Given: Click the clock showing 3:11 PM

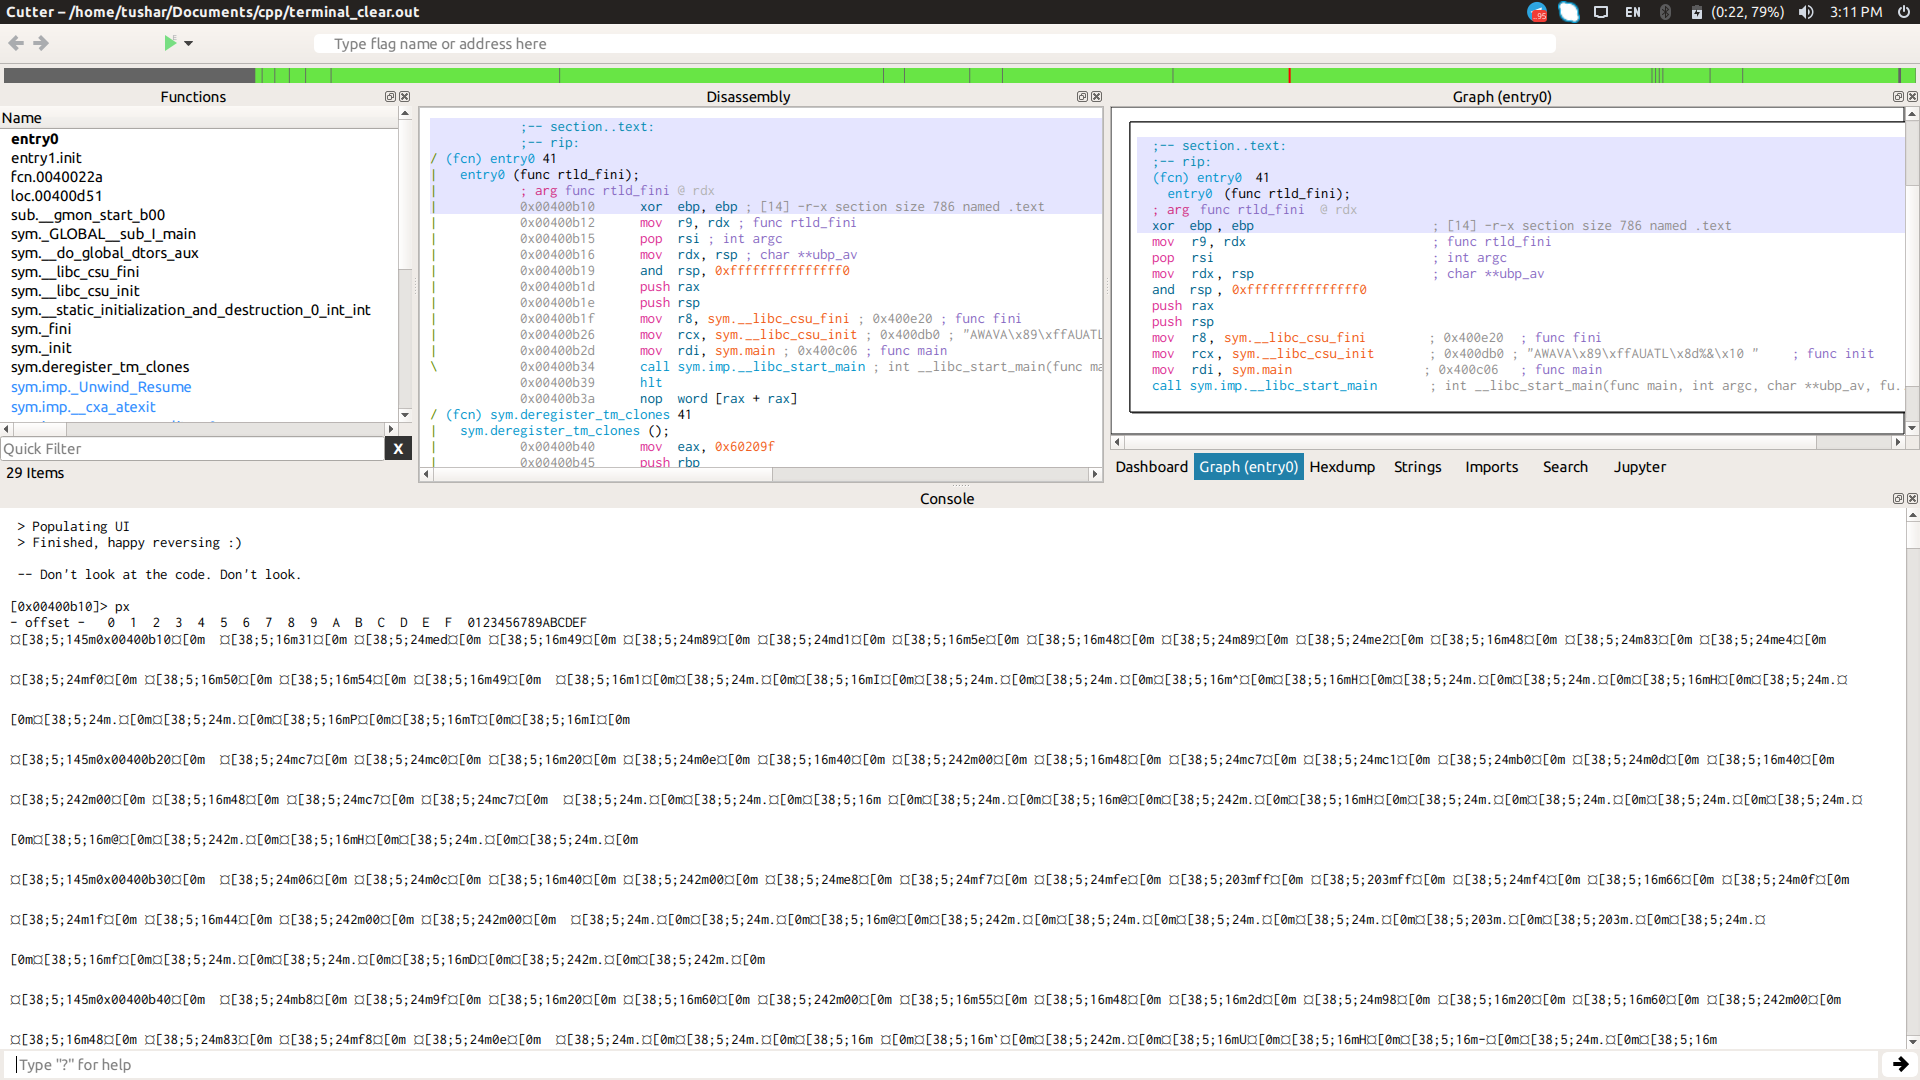Looking at the screenshot, I should 1856,12.
